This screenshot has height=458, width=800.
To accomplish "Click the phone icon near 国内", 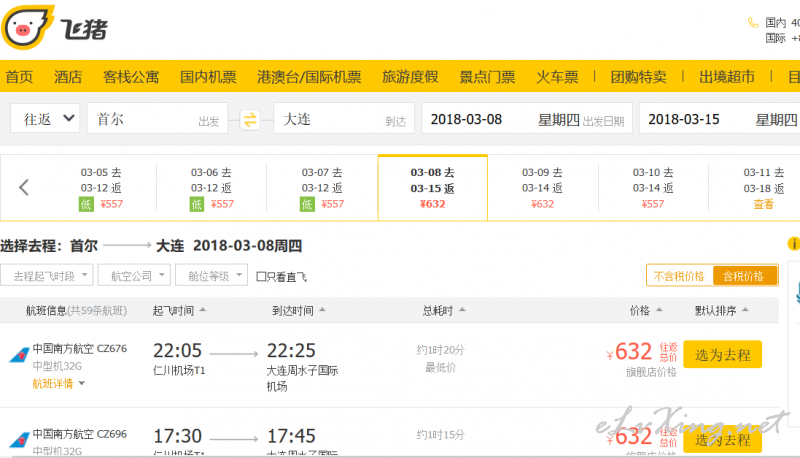I will click(x=753, y=23).
